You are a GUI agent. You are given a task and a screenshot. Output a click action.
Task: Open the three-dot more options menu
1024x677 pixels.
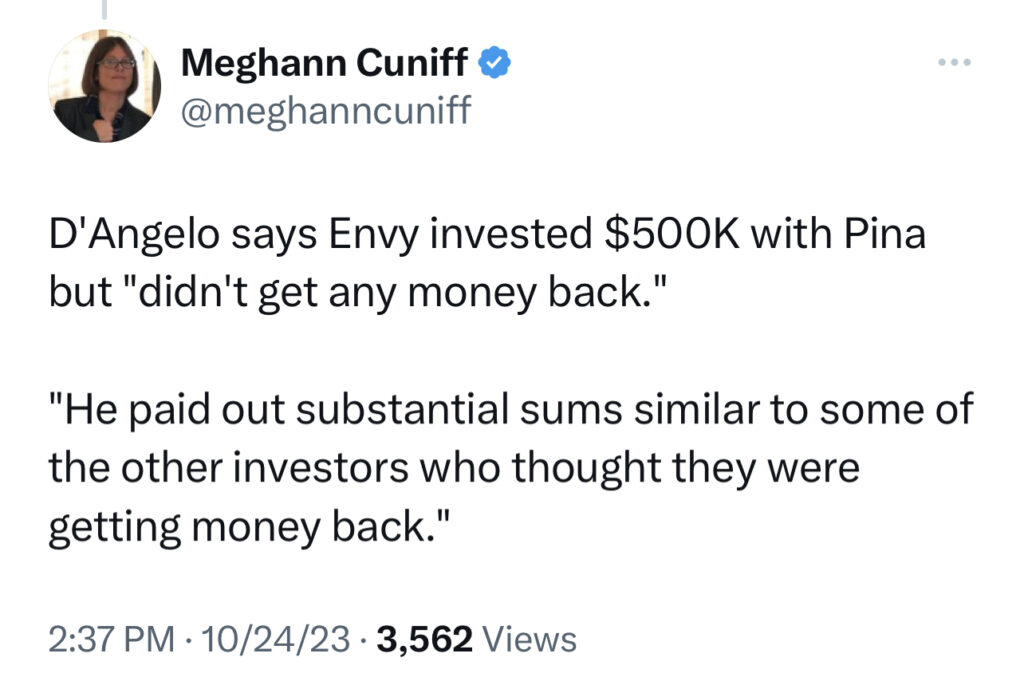[x=954, y=63]
